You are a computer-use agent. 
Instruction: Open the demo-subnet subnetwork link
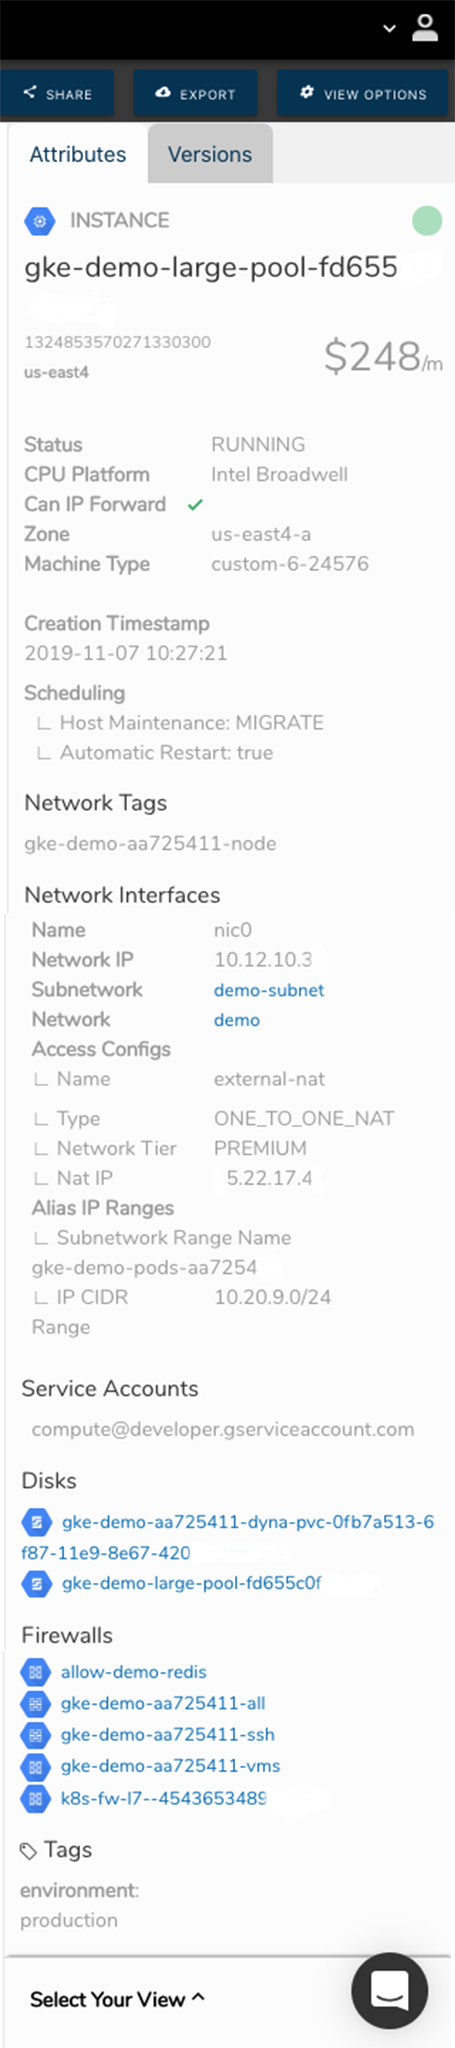point(269,990)
